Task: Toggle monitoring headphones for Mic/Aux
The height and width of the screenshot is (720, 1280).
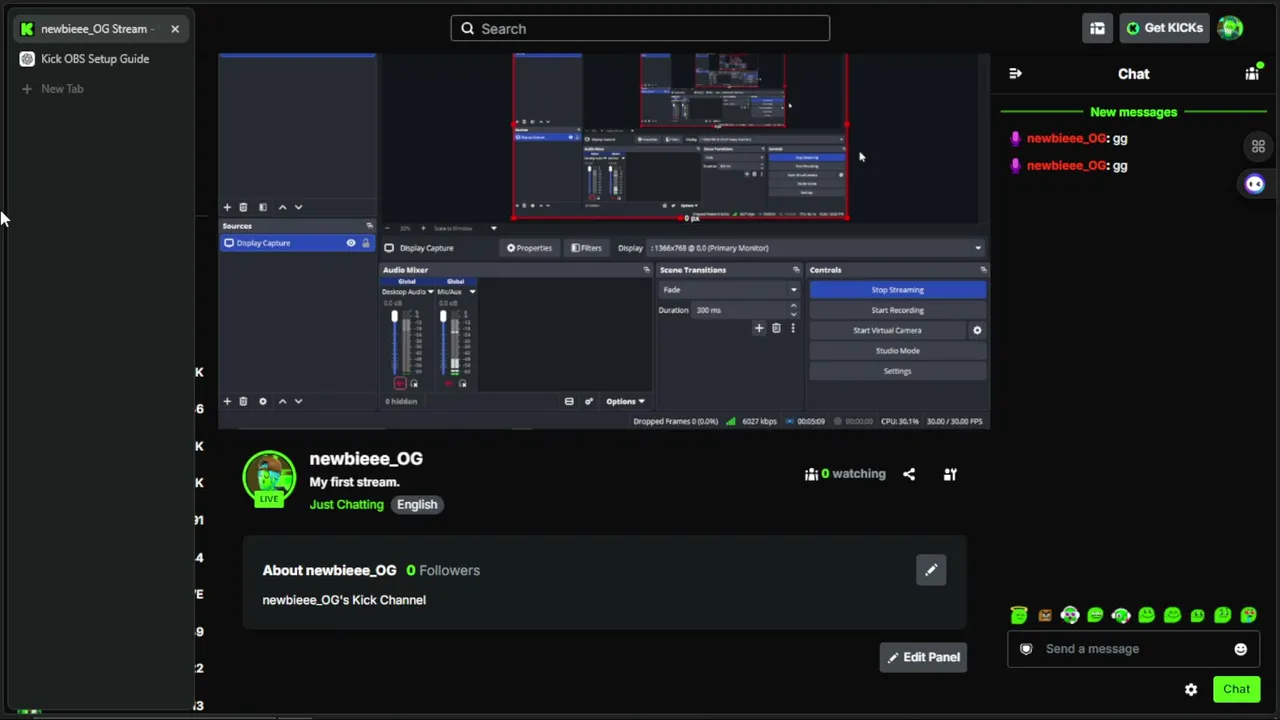Action: click(x=462, y=383)
